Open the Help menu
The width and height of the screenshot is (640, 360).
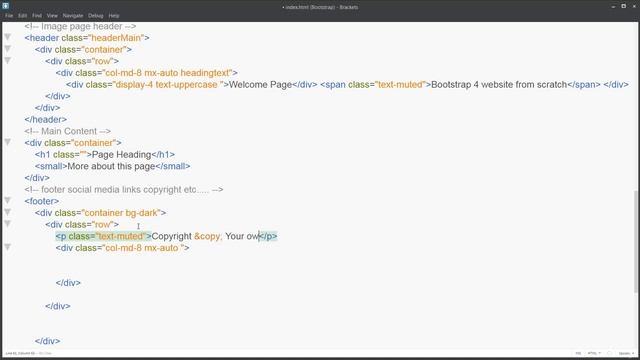[x=114, y=16]
